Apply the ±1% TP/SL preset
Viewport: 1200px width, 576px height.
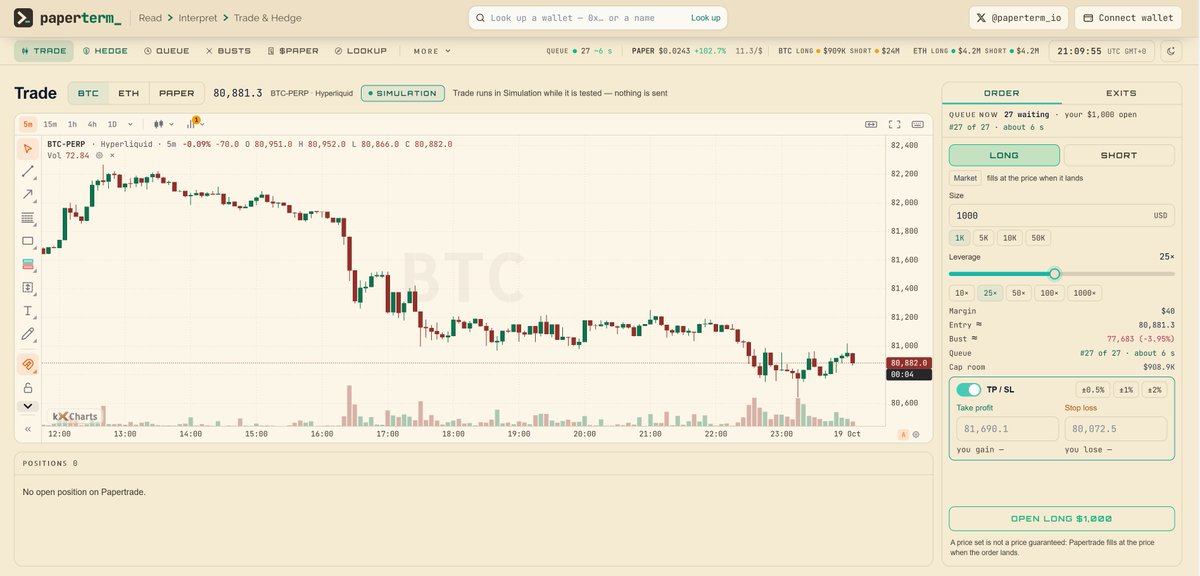tap(1126, 389)
